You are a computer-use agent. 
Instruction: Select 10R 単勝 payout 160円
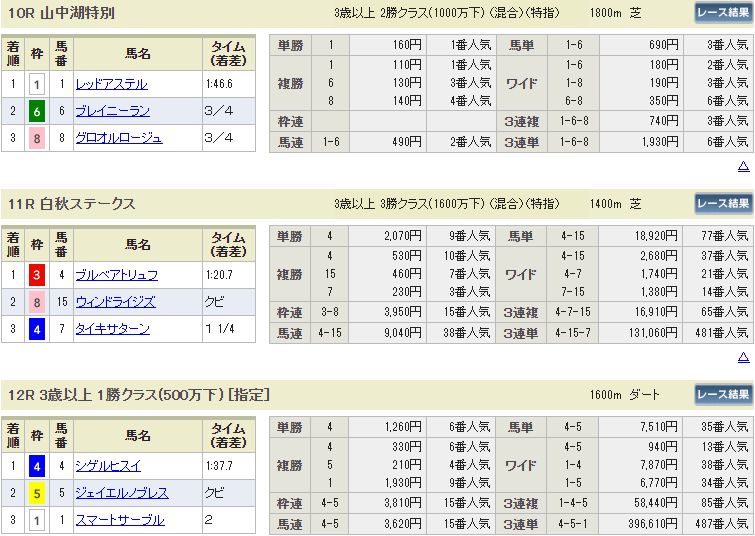(x=407, y=45)
